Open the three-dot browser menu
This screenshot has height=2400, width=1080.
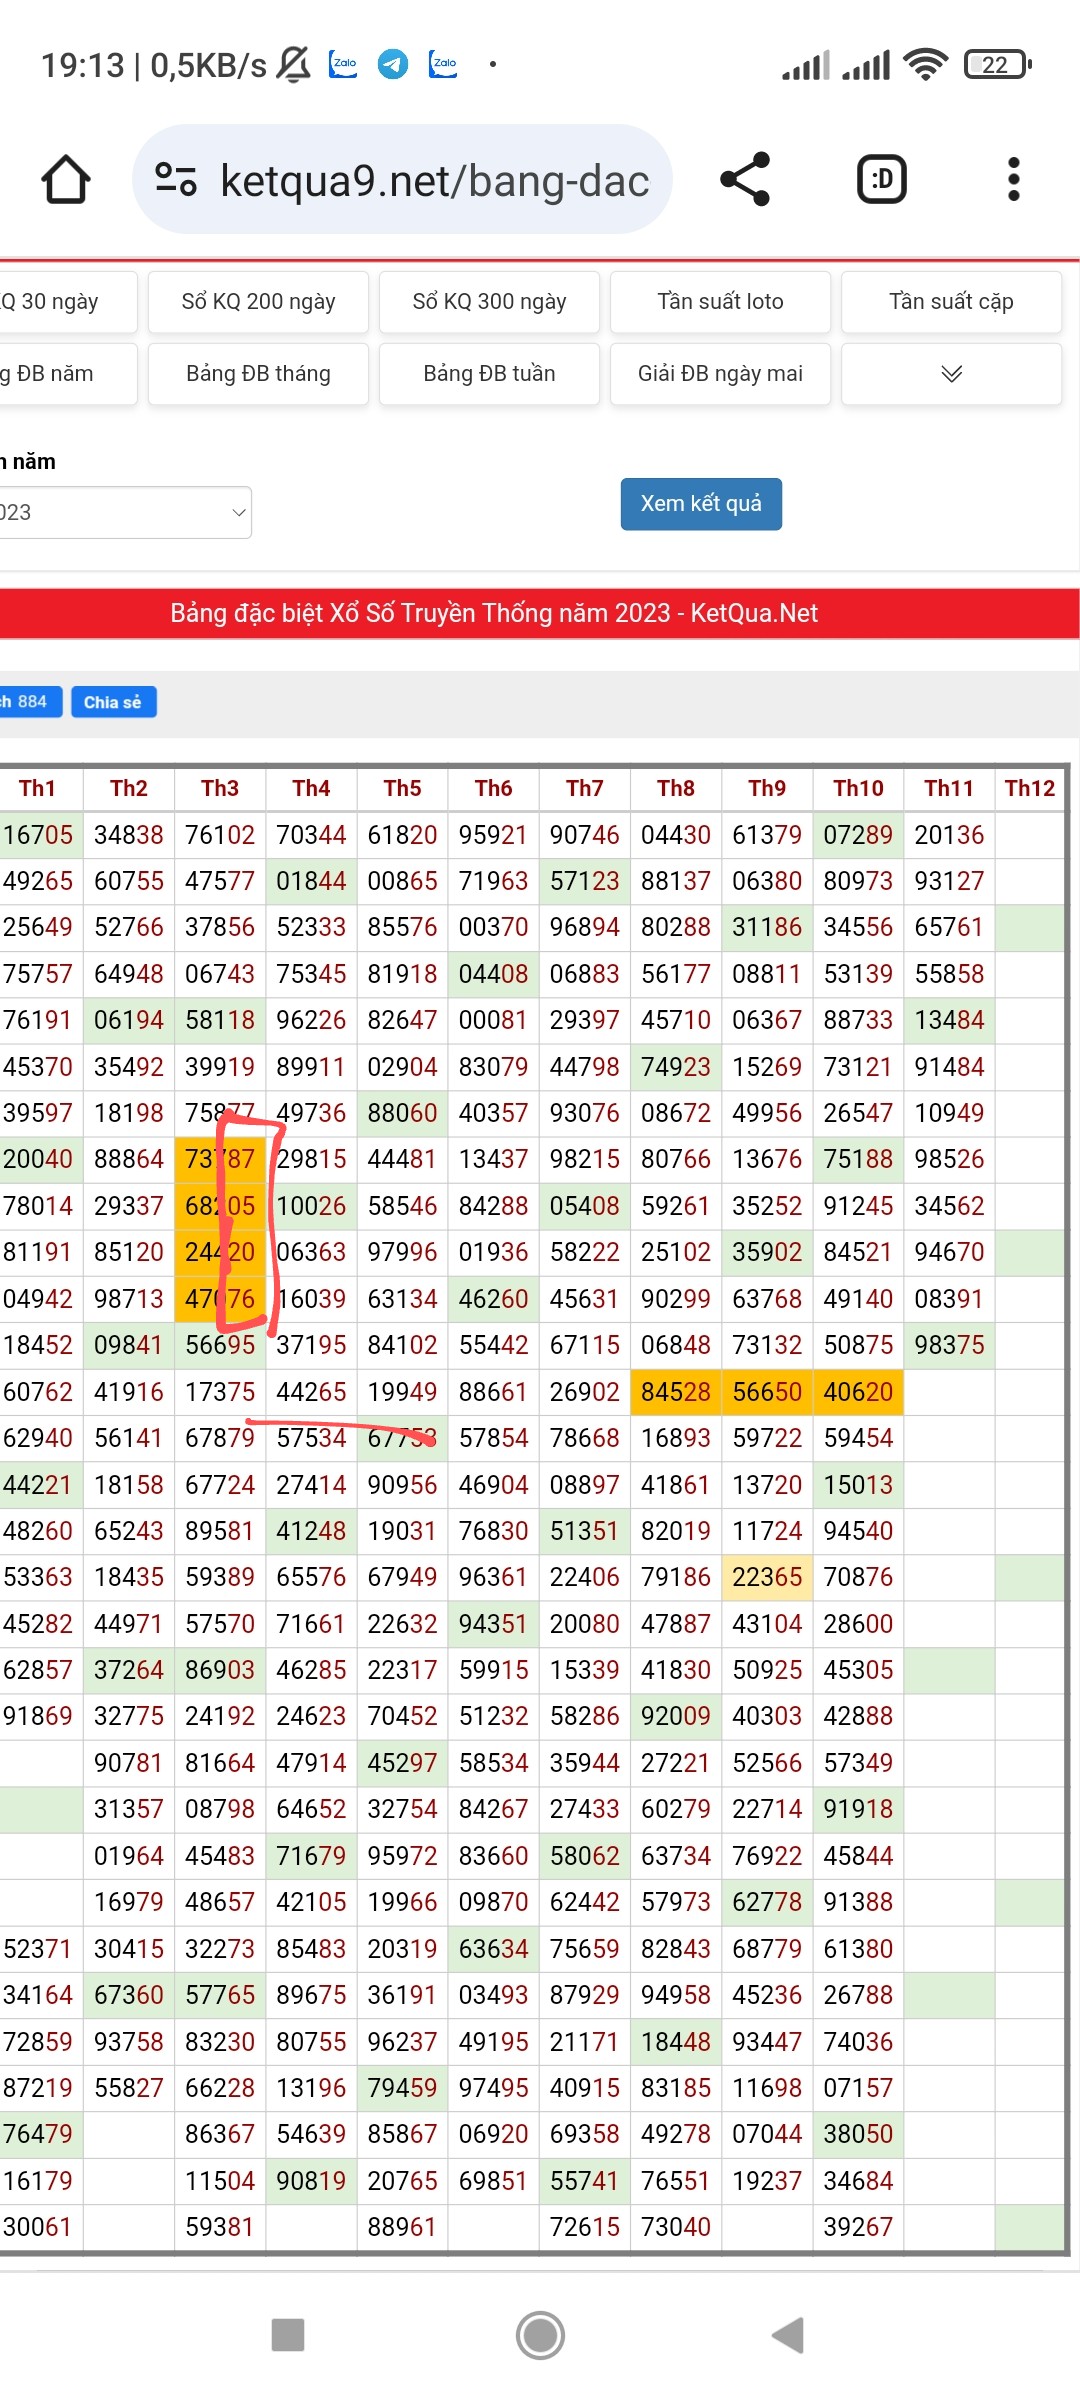click(1013, 180)
